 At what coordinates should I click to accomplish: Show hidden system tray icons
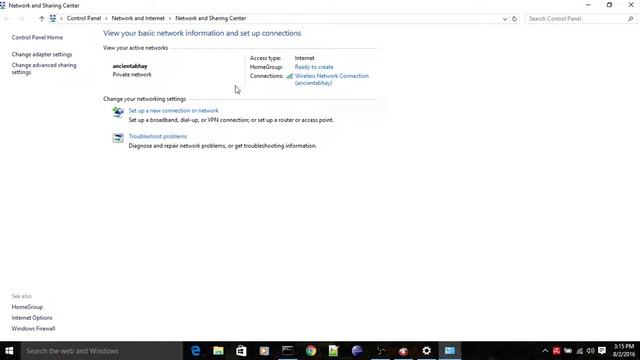pos(545,351)
